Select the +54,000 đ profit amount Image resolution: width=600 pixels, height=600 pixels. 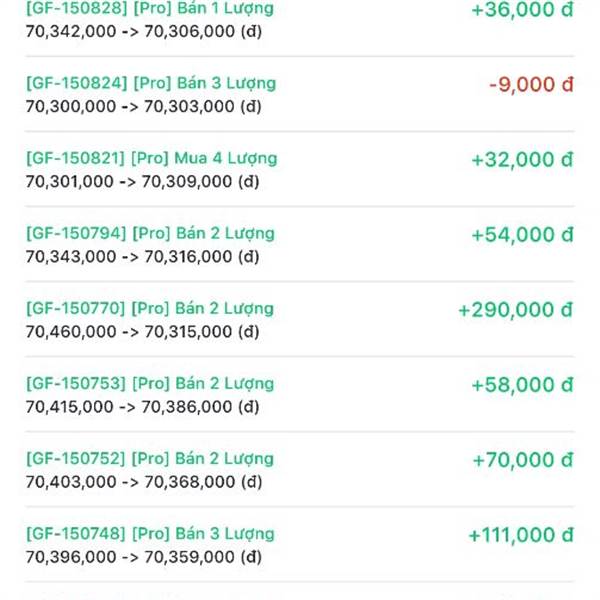pyautogui.click(x=523, y=234)
